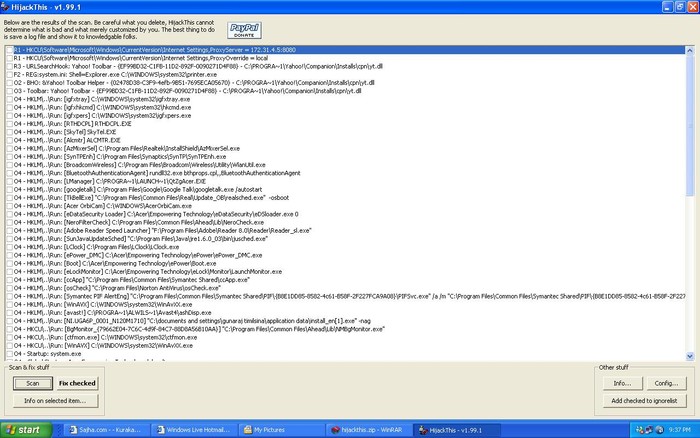Click the Fix checked button

pyautogui.click(x=77, y=383)
